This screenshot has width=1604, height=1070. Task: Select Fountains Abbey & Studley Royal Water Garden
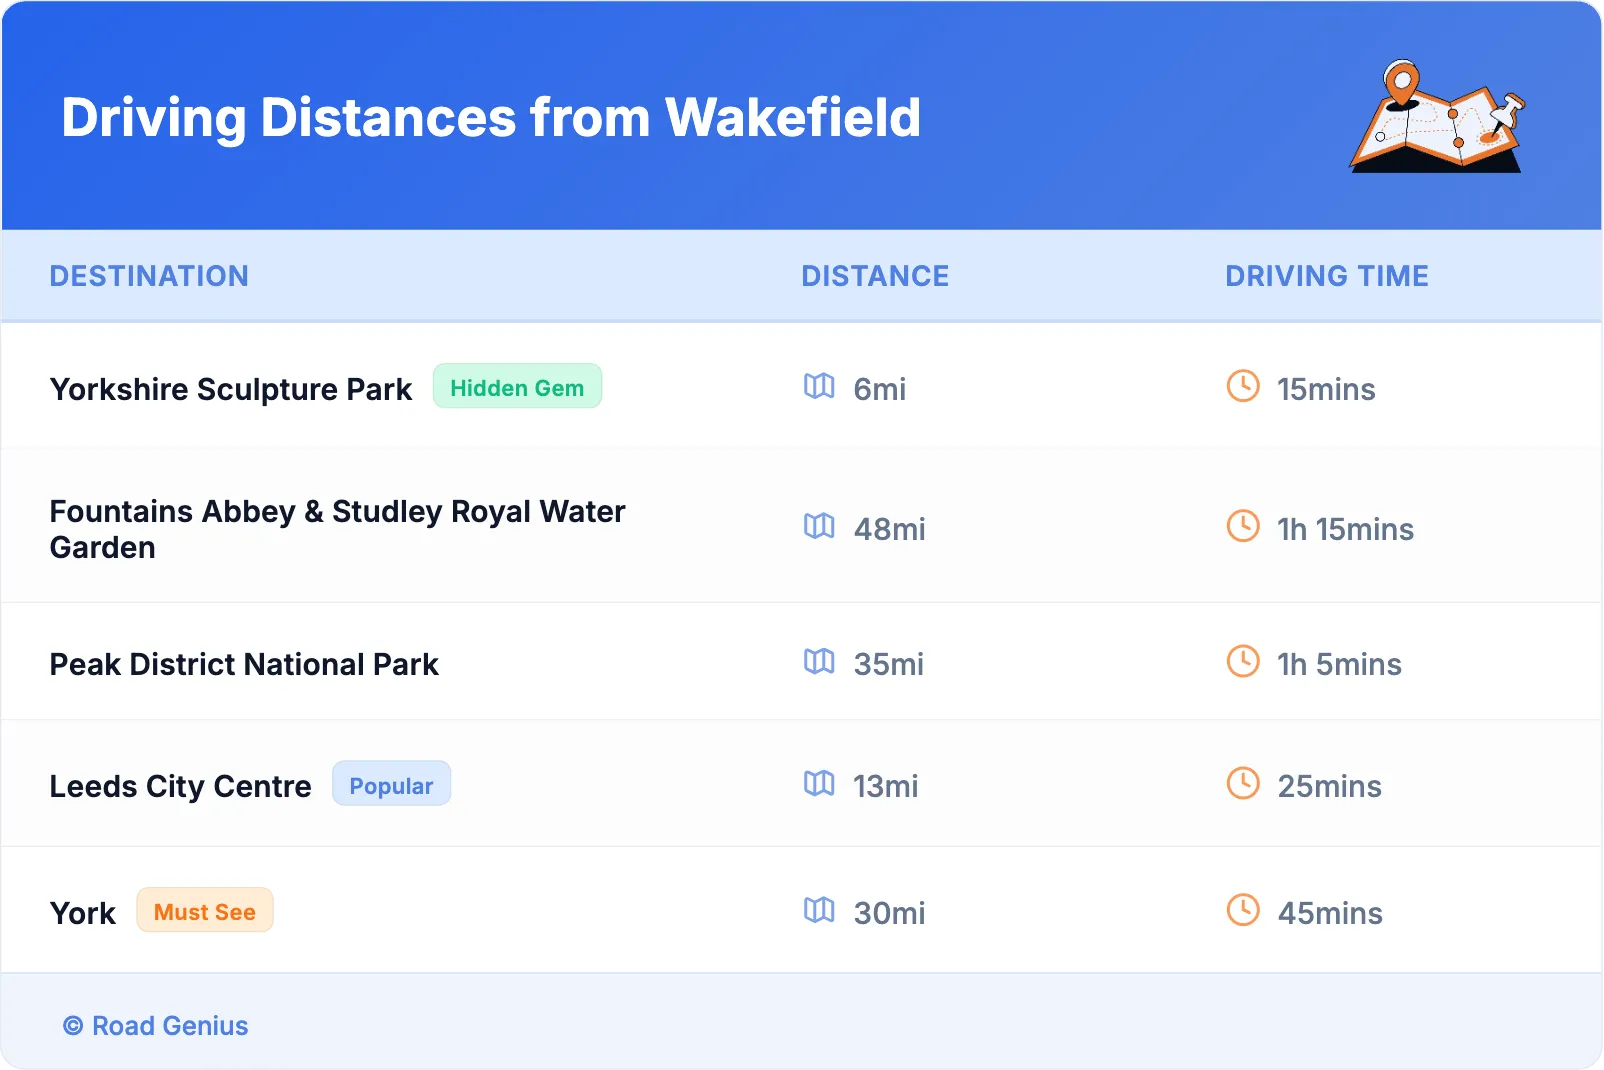[x=337, y=529]
